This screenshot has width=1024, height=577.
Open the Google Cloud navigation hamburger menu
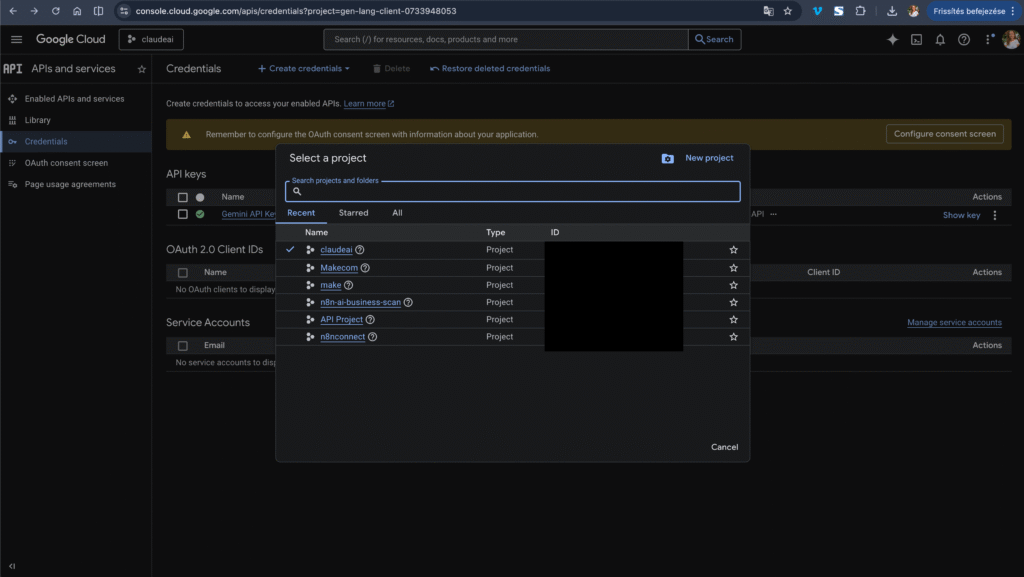[17, 39]
